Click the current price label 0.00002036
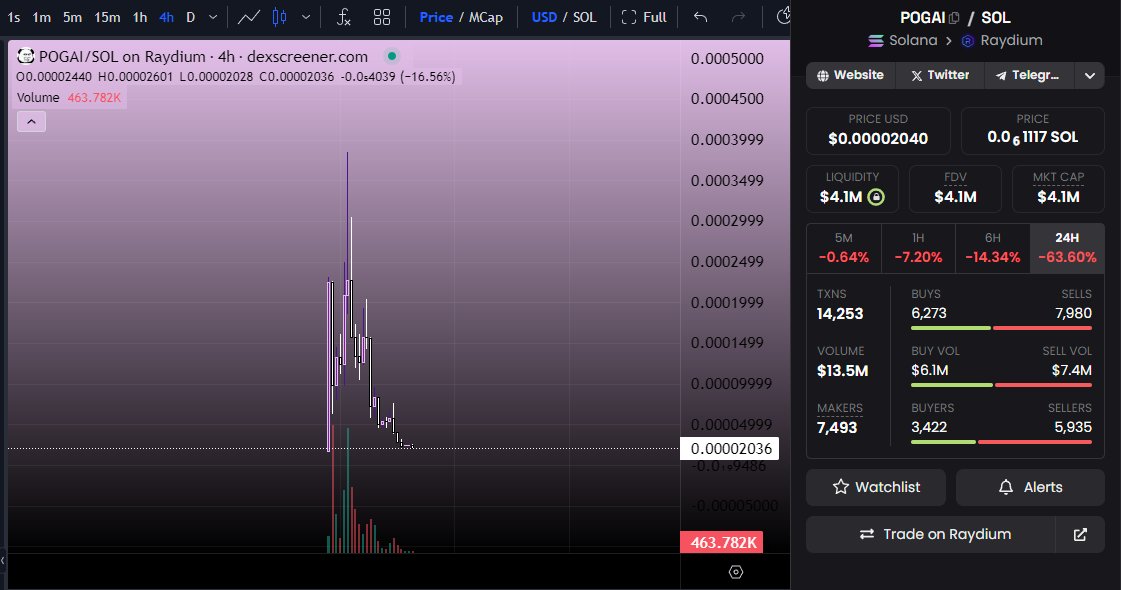The width and height of the screenshot is (1121, 590). point(730,448)
